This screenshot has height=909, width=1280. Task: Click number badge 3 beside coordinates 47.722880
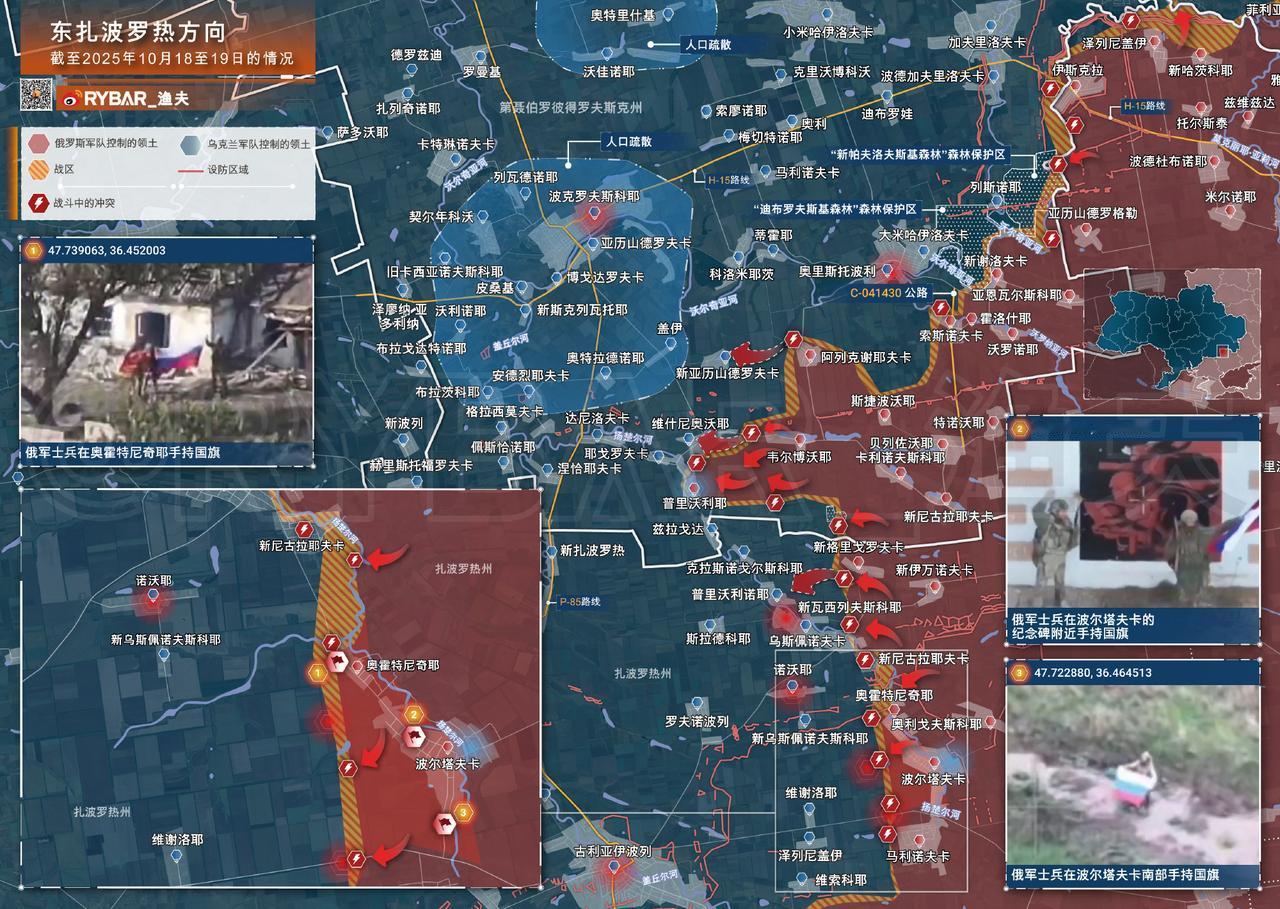point(1020,673)
